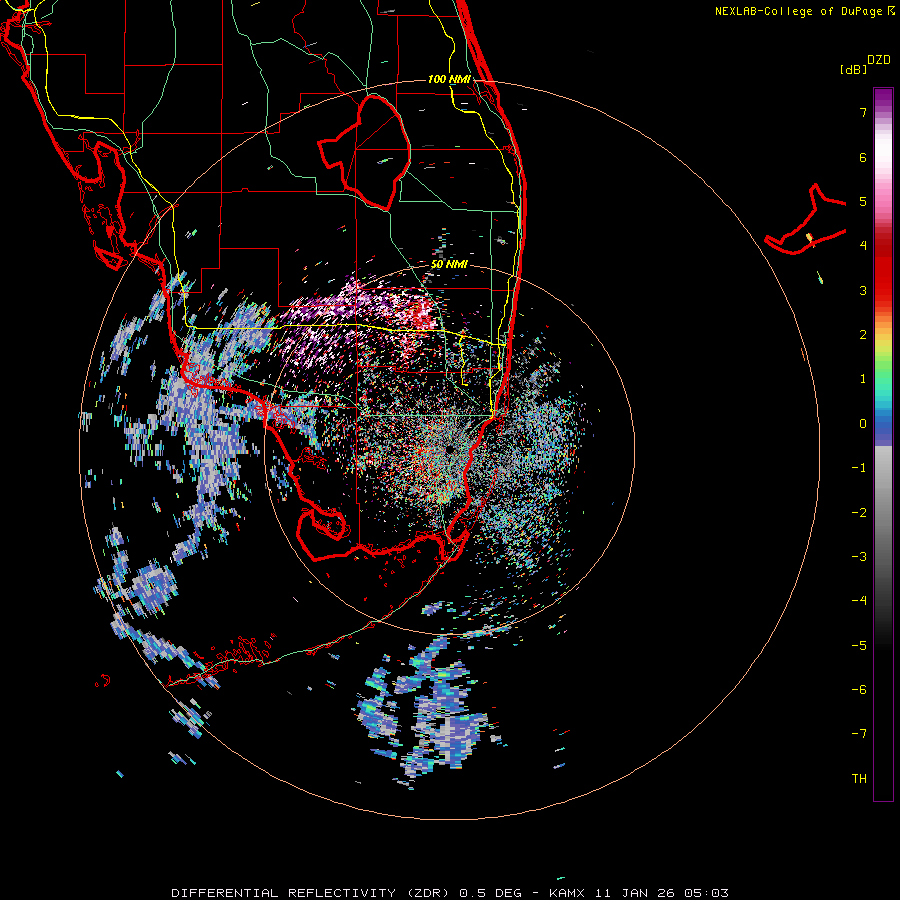This screenshot has width=900, height=900.
Task: Click the -1 value on color scale
Action: (859, 468)
